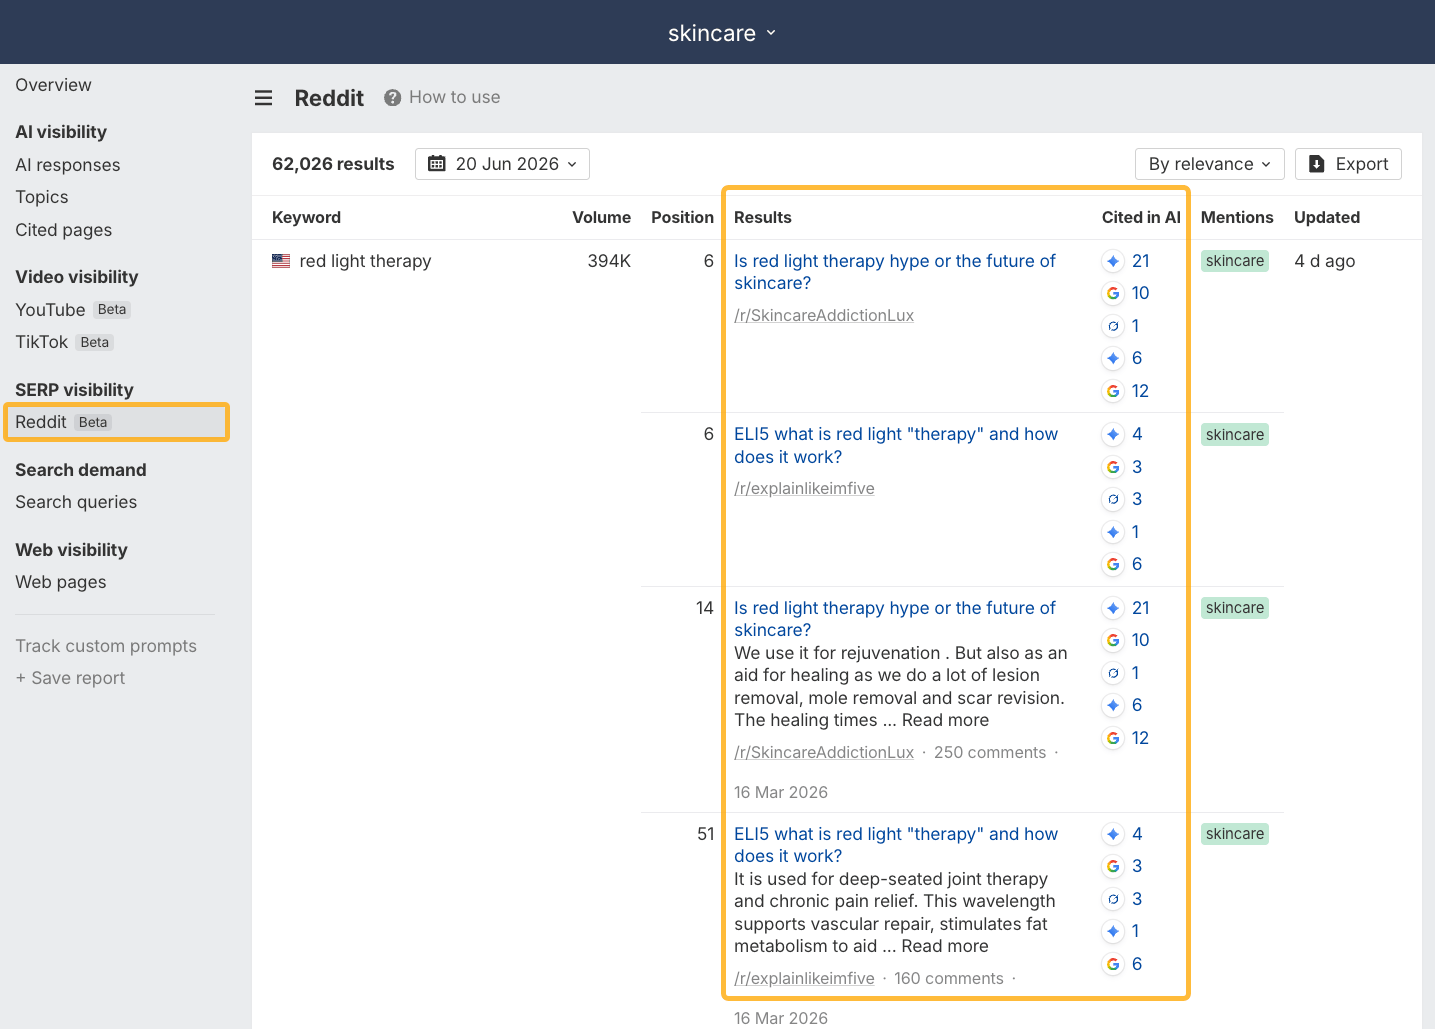This screenshot has width=1435, height=1029.
Task: Open /r/SkincareAddictionLux link with 250 comments
Action: pyautogui.click(x=824, y=752)
